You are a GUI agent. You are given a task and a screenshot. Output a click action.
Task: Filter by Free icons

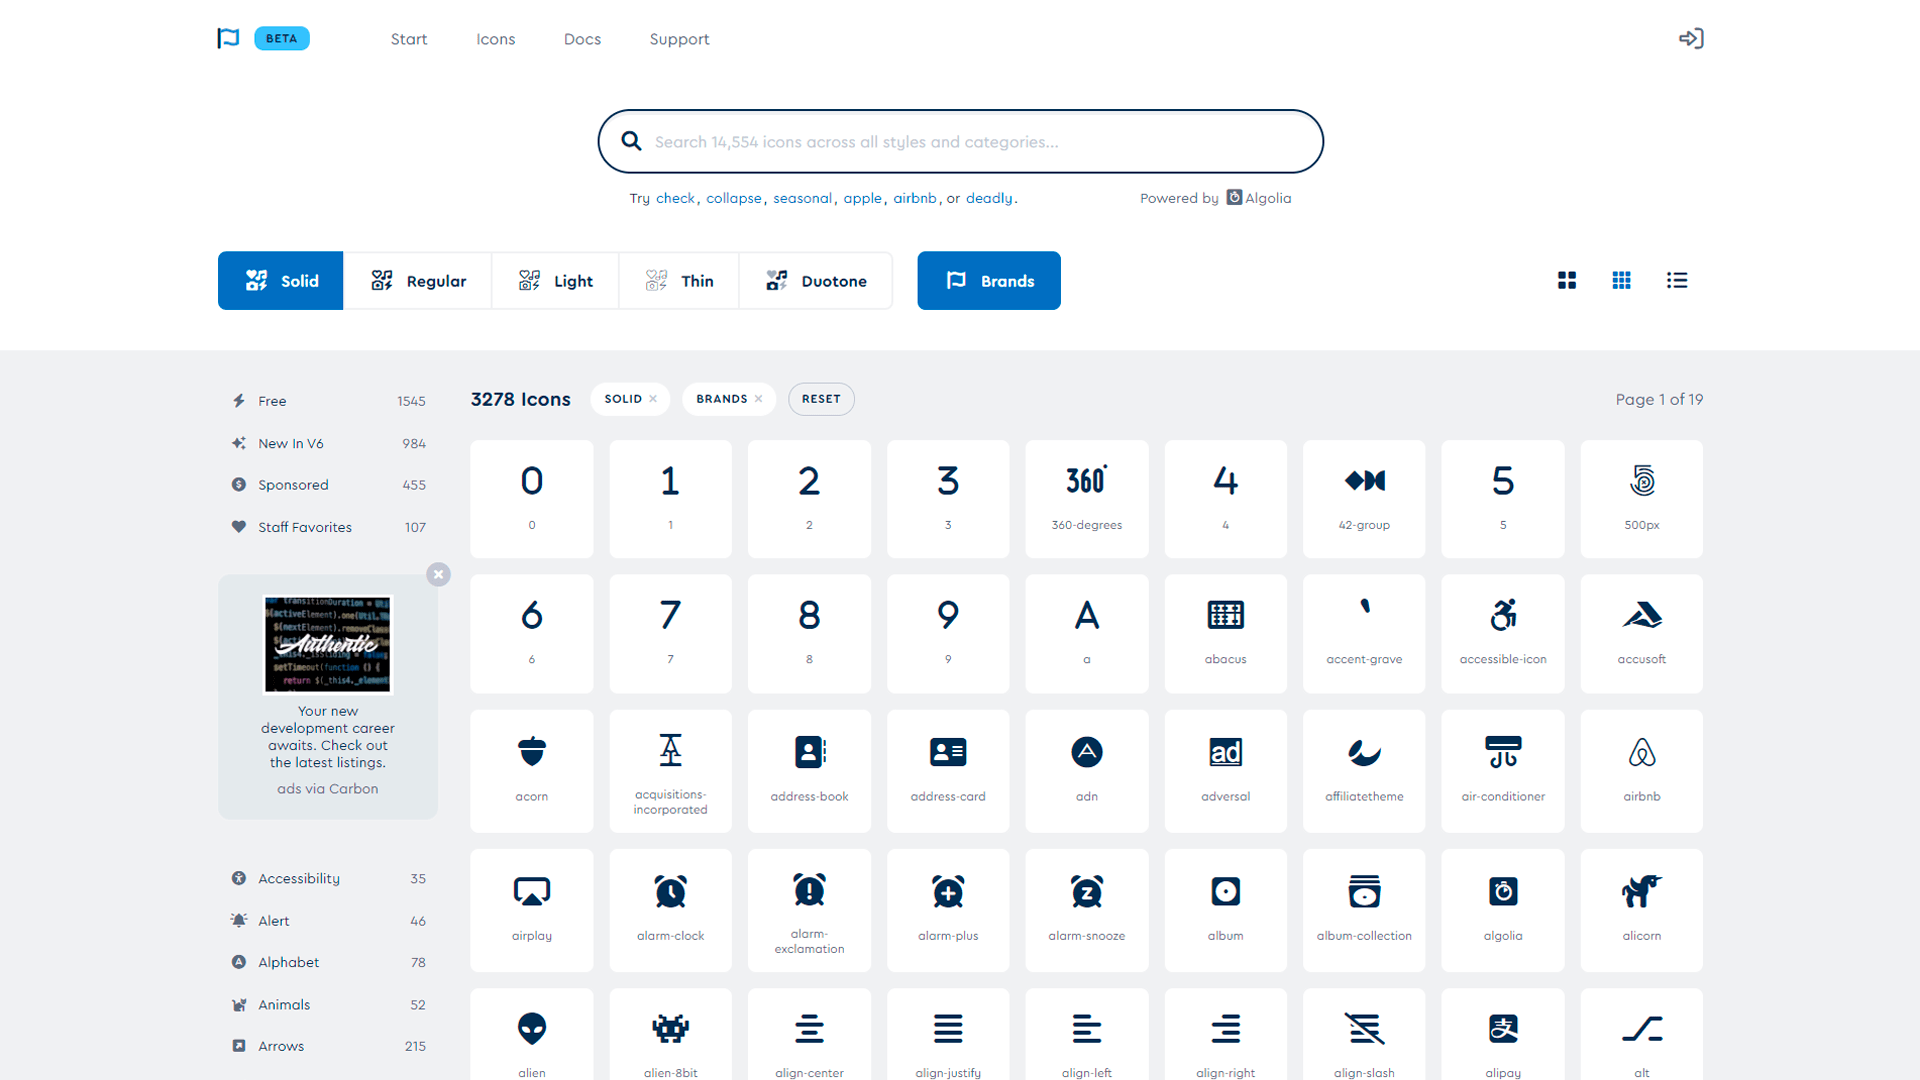pyautogui.click(x=328, y=401)
